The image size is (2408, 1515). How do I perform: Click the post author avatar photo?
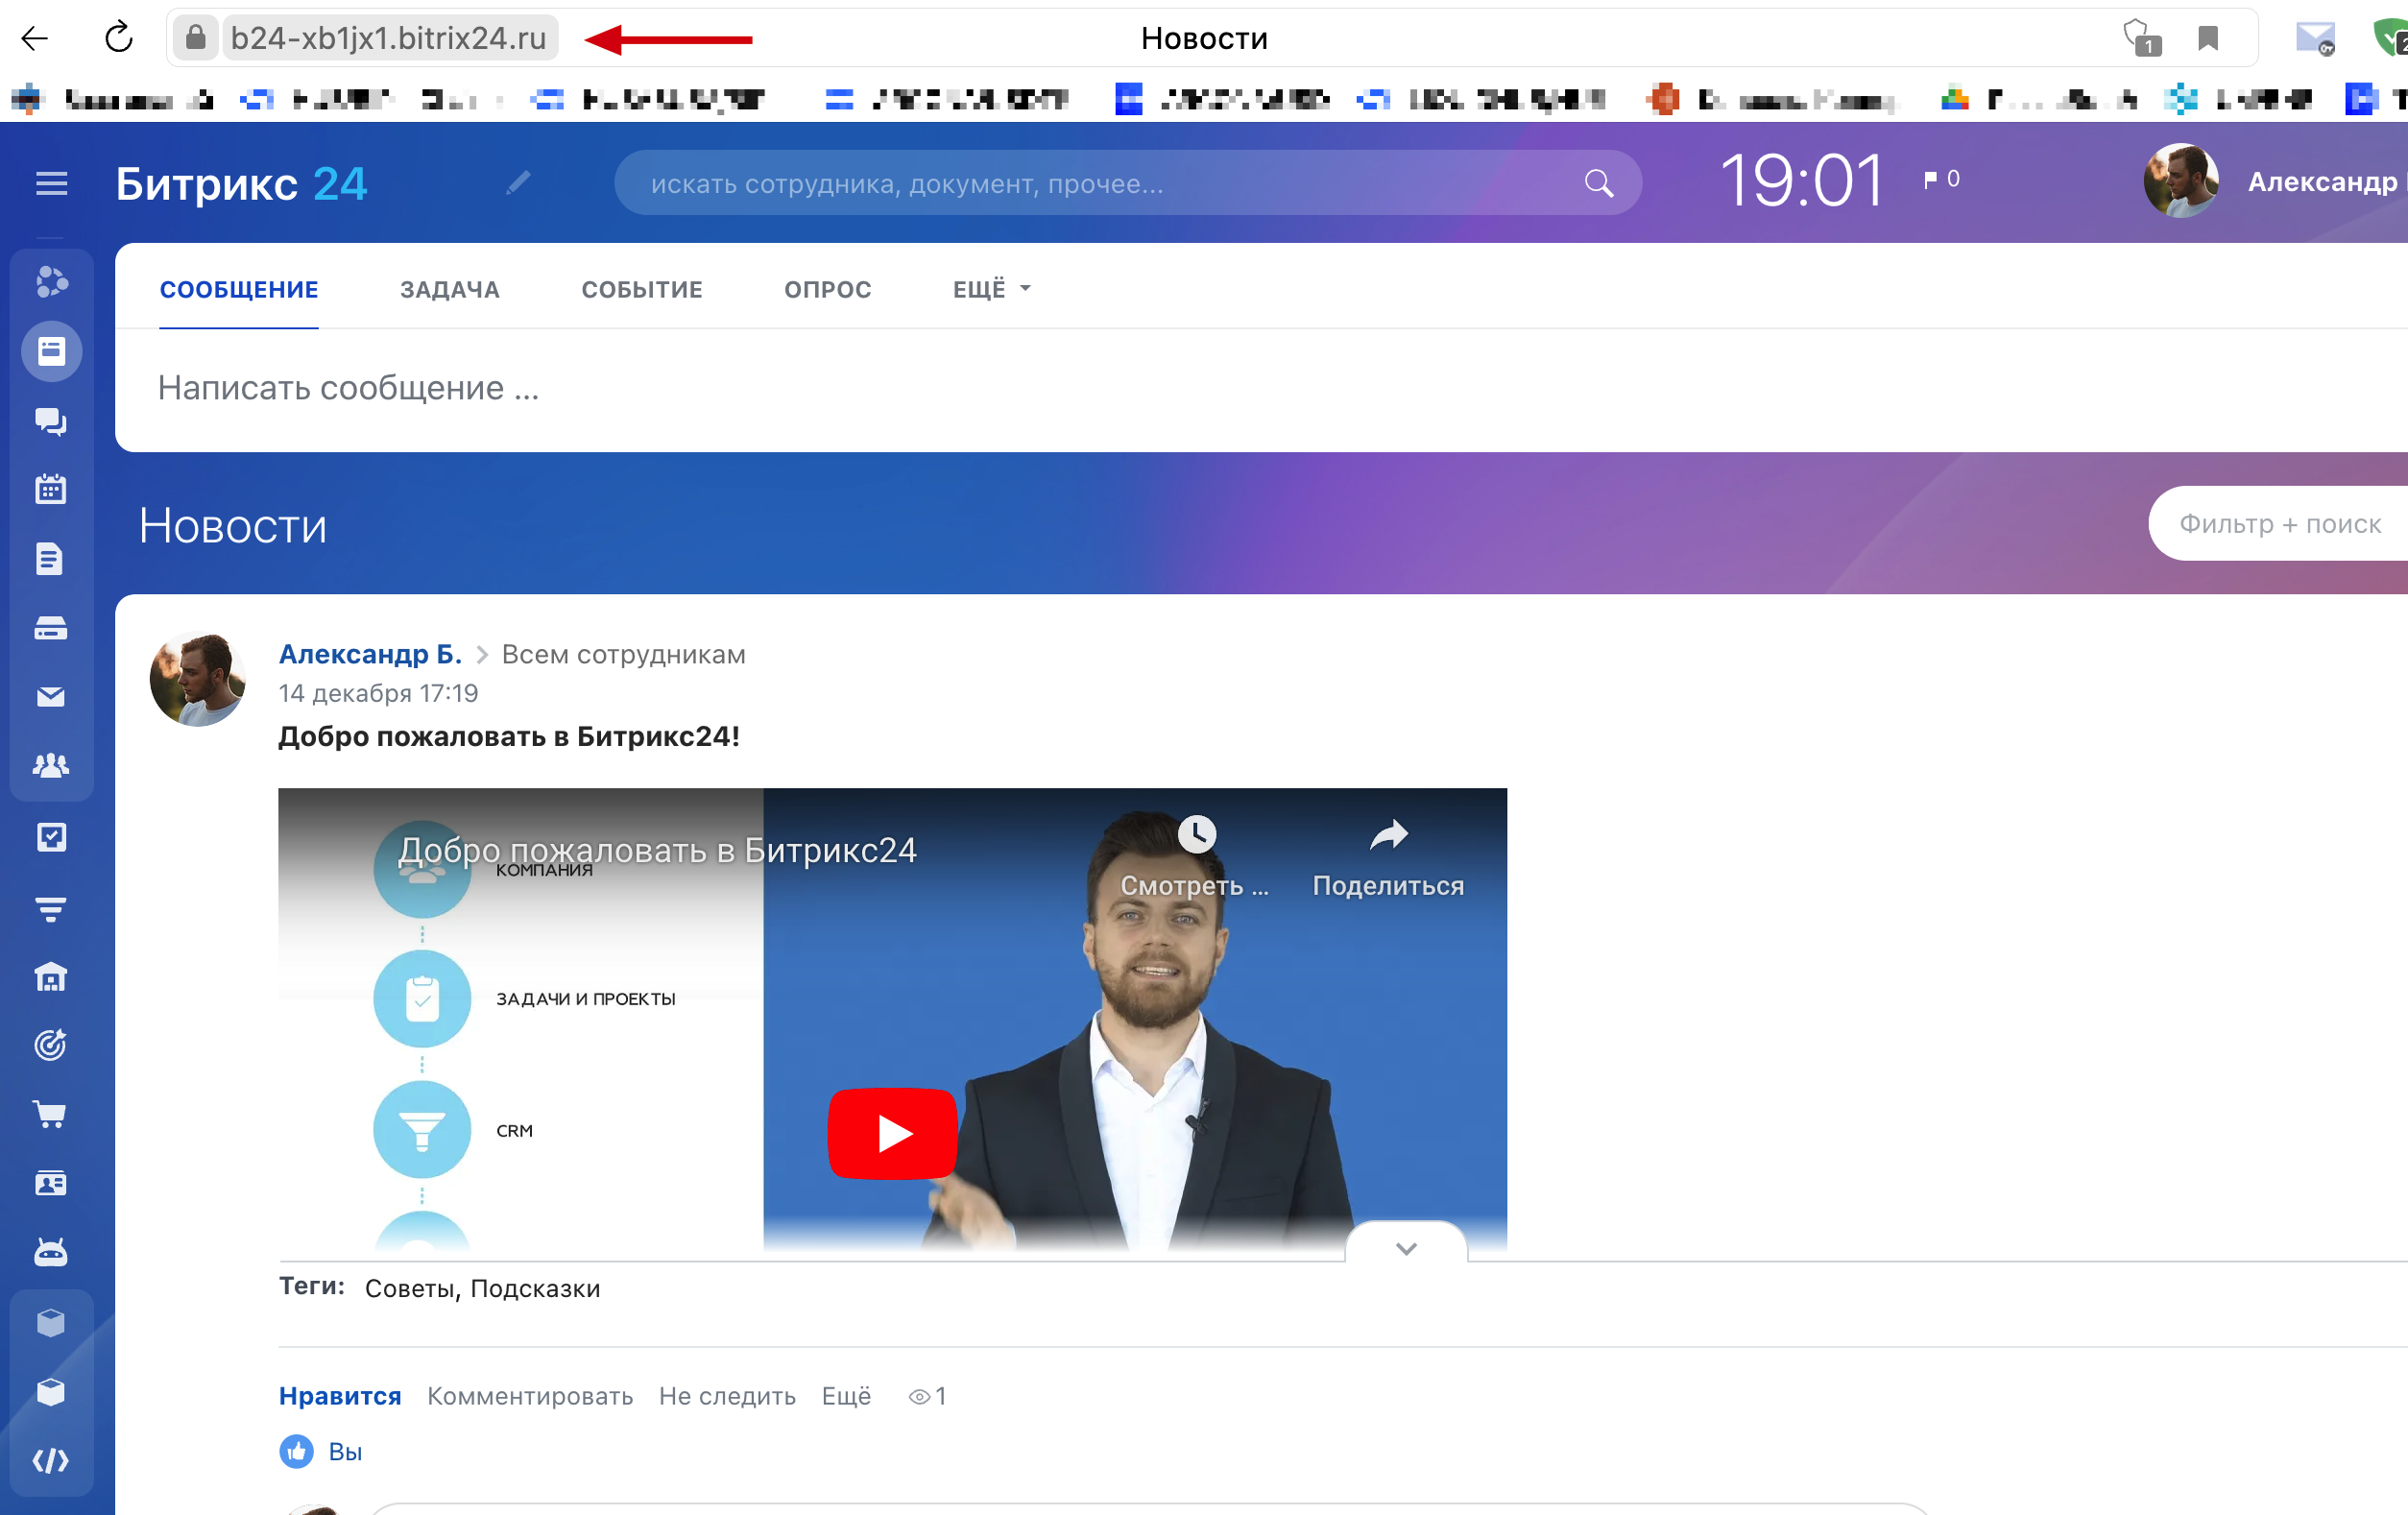point(197,679)
